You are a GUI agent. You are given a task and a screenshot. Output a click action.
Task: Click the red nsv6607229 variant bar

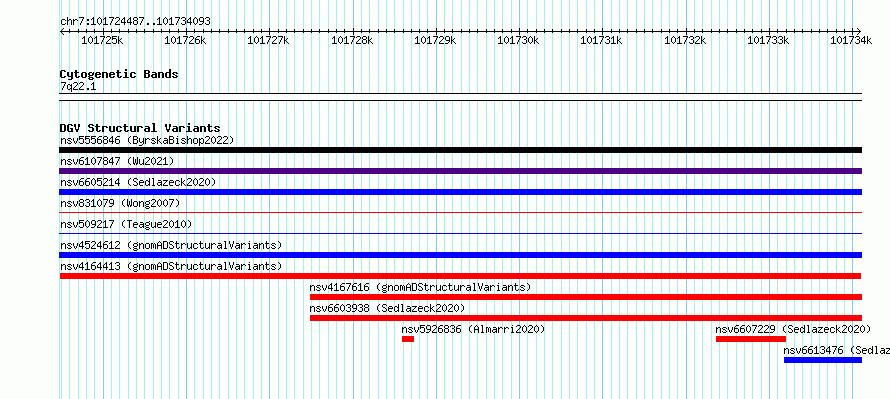click(750, 339)
